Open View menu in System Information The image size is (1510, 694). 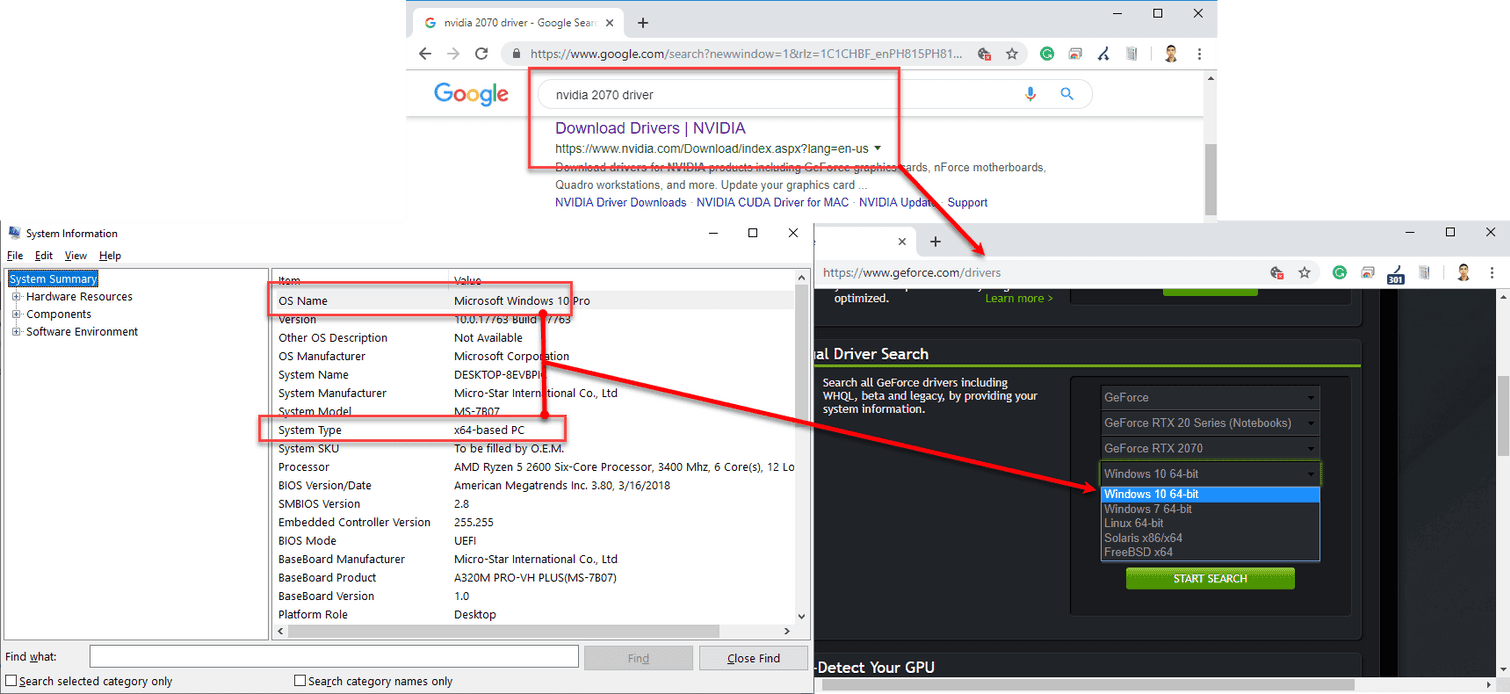coord(76,256)
